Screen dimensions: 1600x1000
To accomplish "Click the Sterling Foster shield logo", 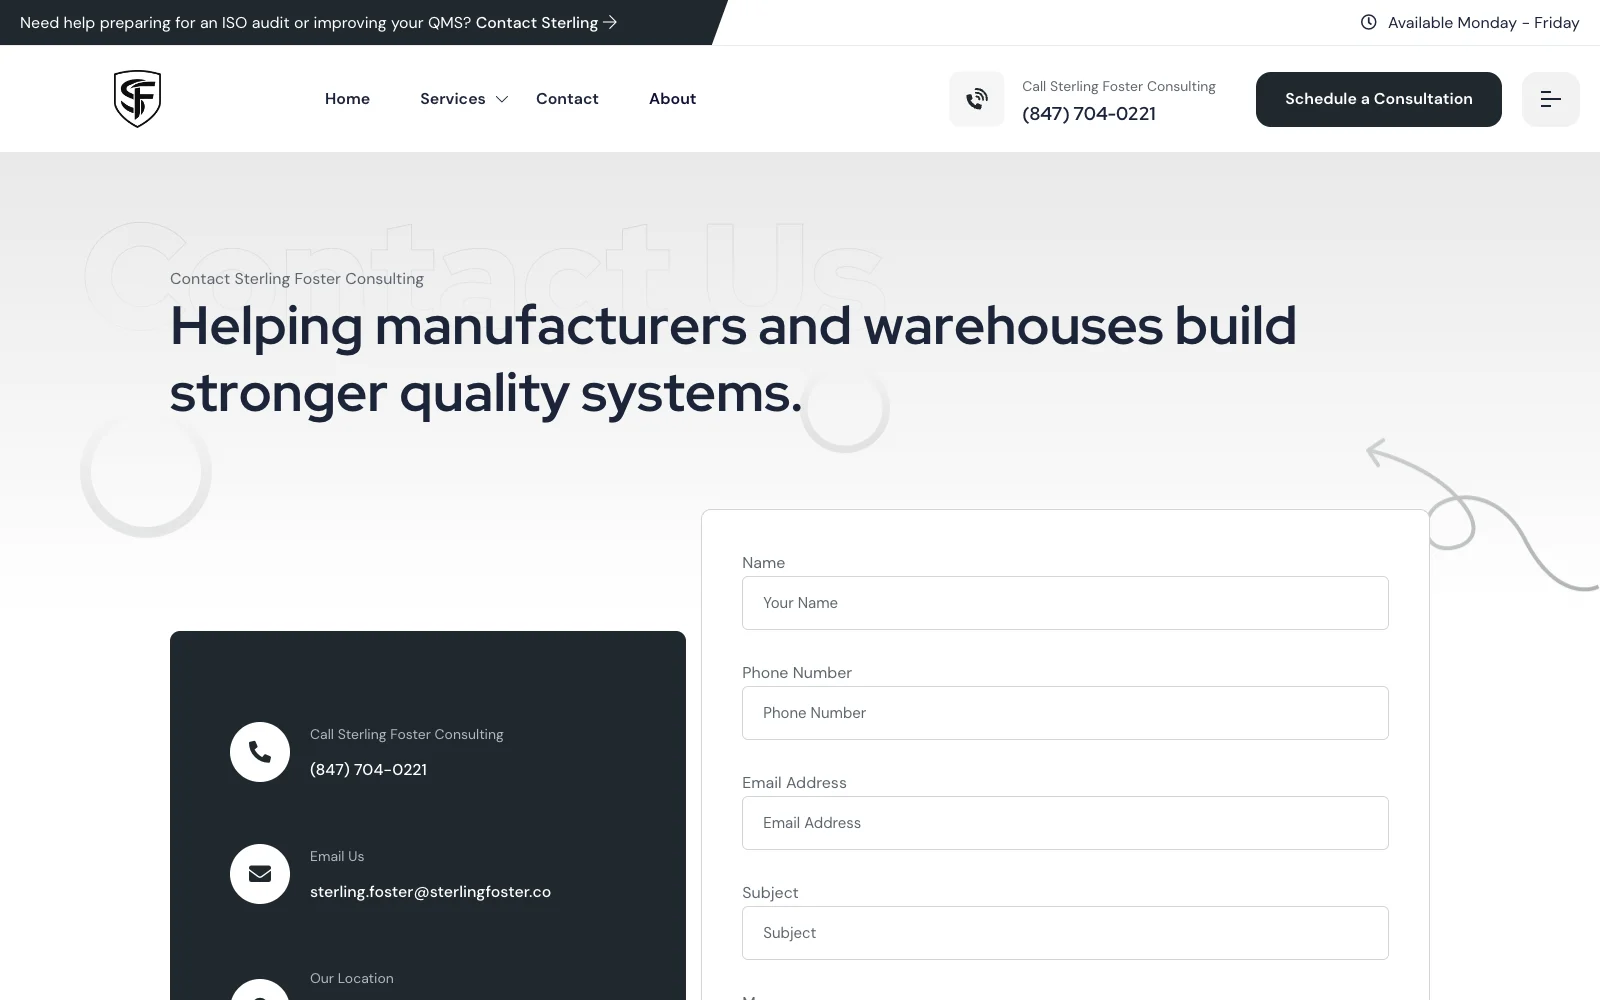I will [137, 99].
